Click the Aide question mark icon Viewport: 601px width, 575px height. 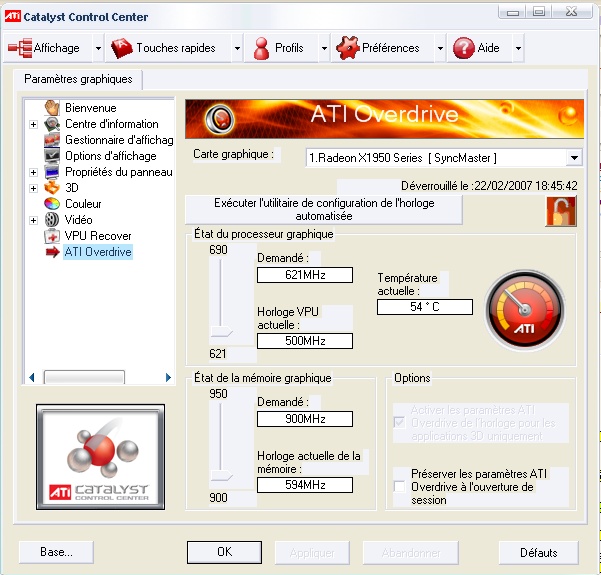464,48
